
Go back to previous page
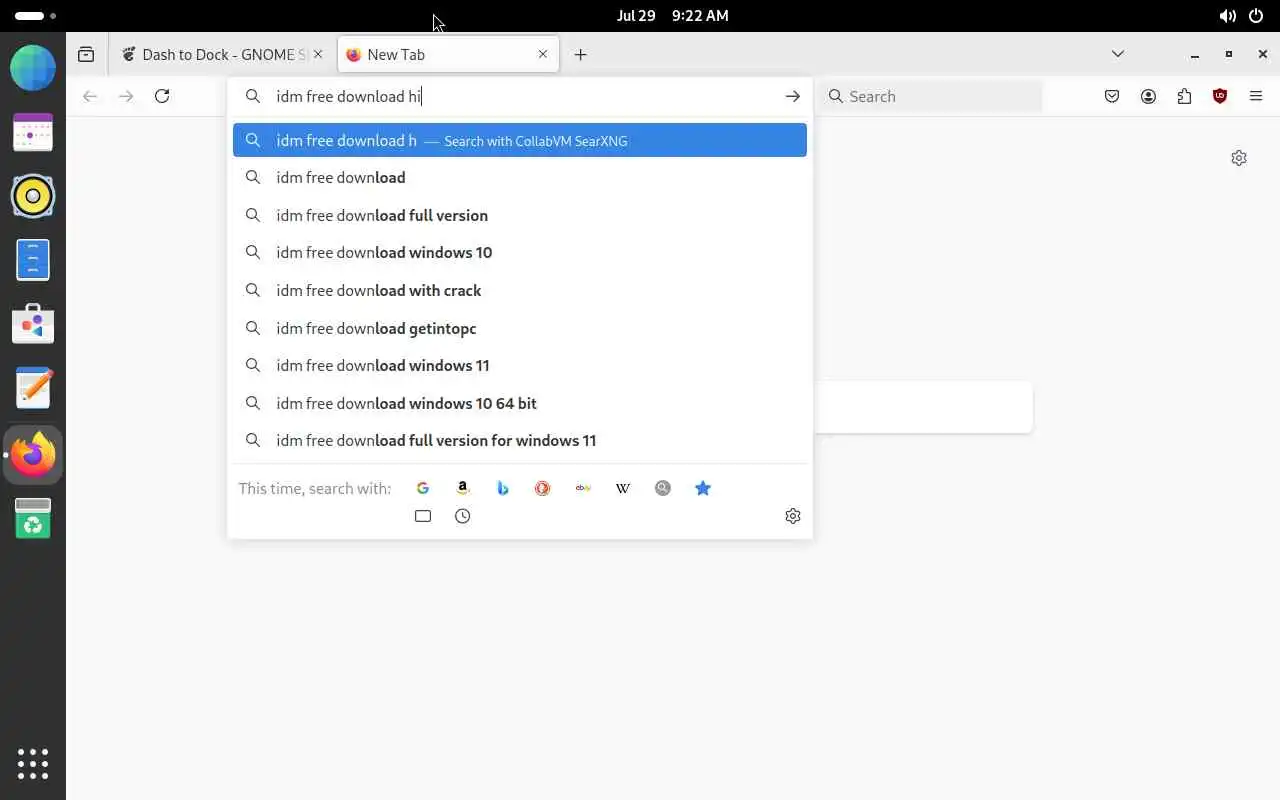coord(90,96)
